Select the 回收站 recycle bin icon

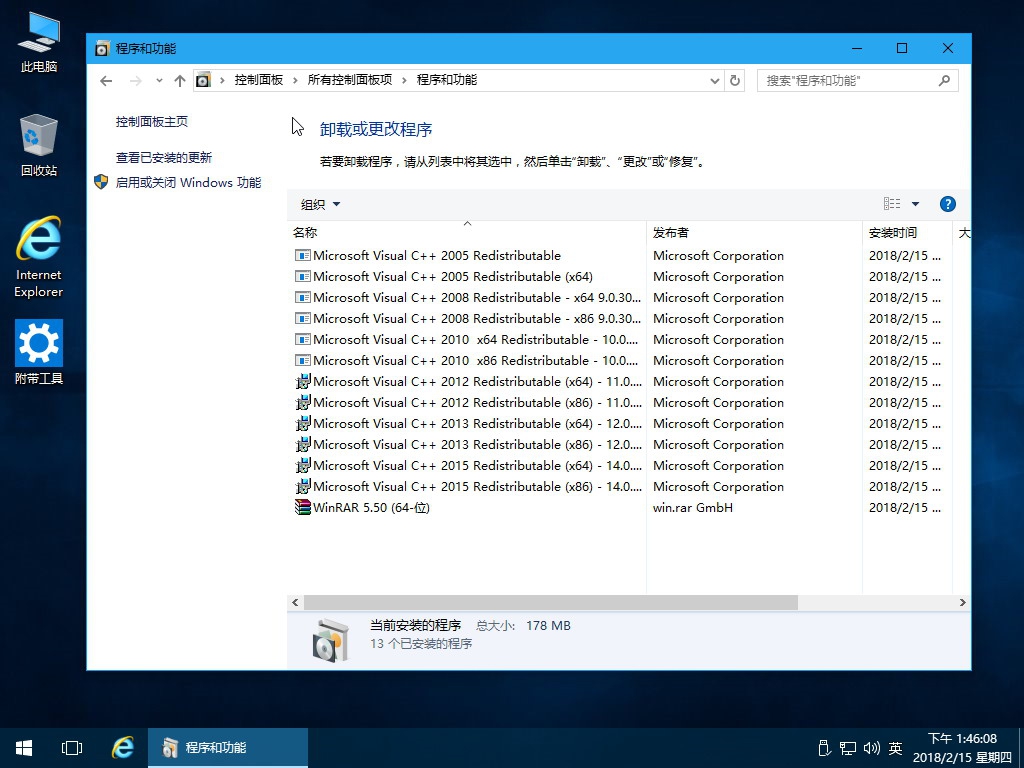tap(39, 145)
